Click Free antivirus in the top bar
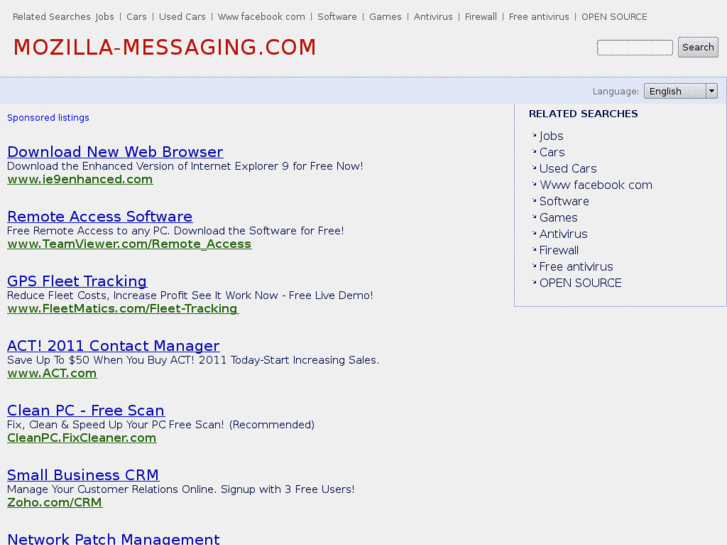The width and height of the screenshot is (727, 545). coord(539,17)
